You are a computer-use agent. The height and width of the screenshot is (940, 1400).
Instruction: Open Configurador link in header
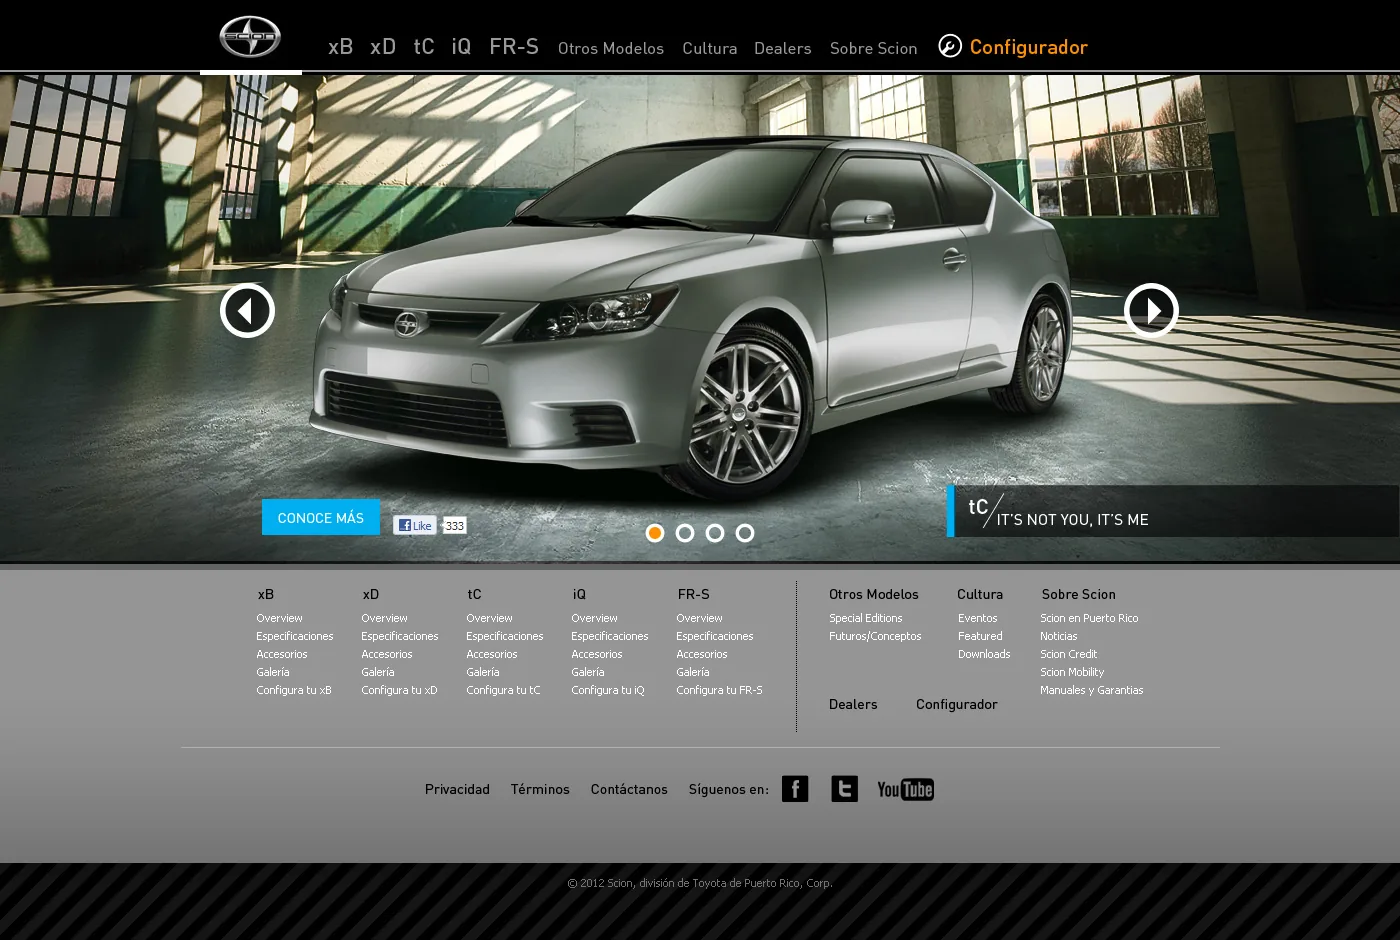coord(1029,47)
